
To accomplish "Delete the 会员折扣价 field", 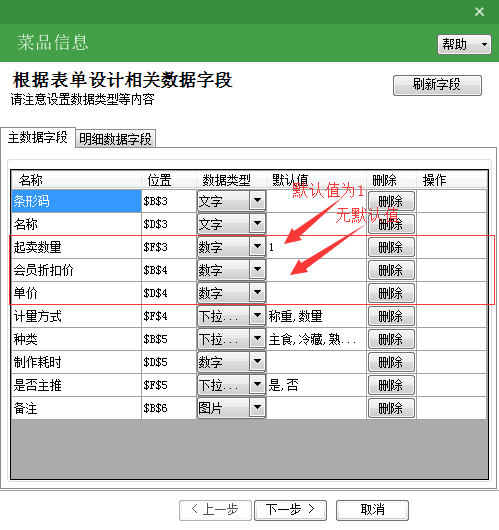I will [391, 270].
